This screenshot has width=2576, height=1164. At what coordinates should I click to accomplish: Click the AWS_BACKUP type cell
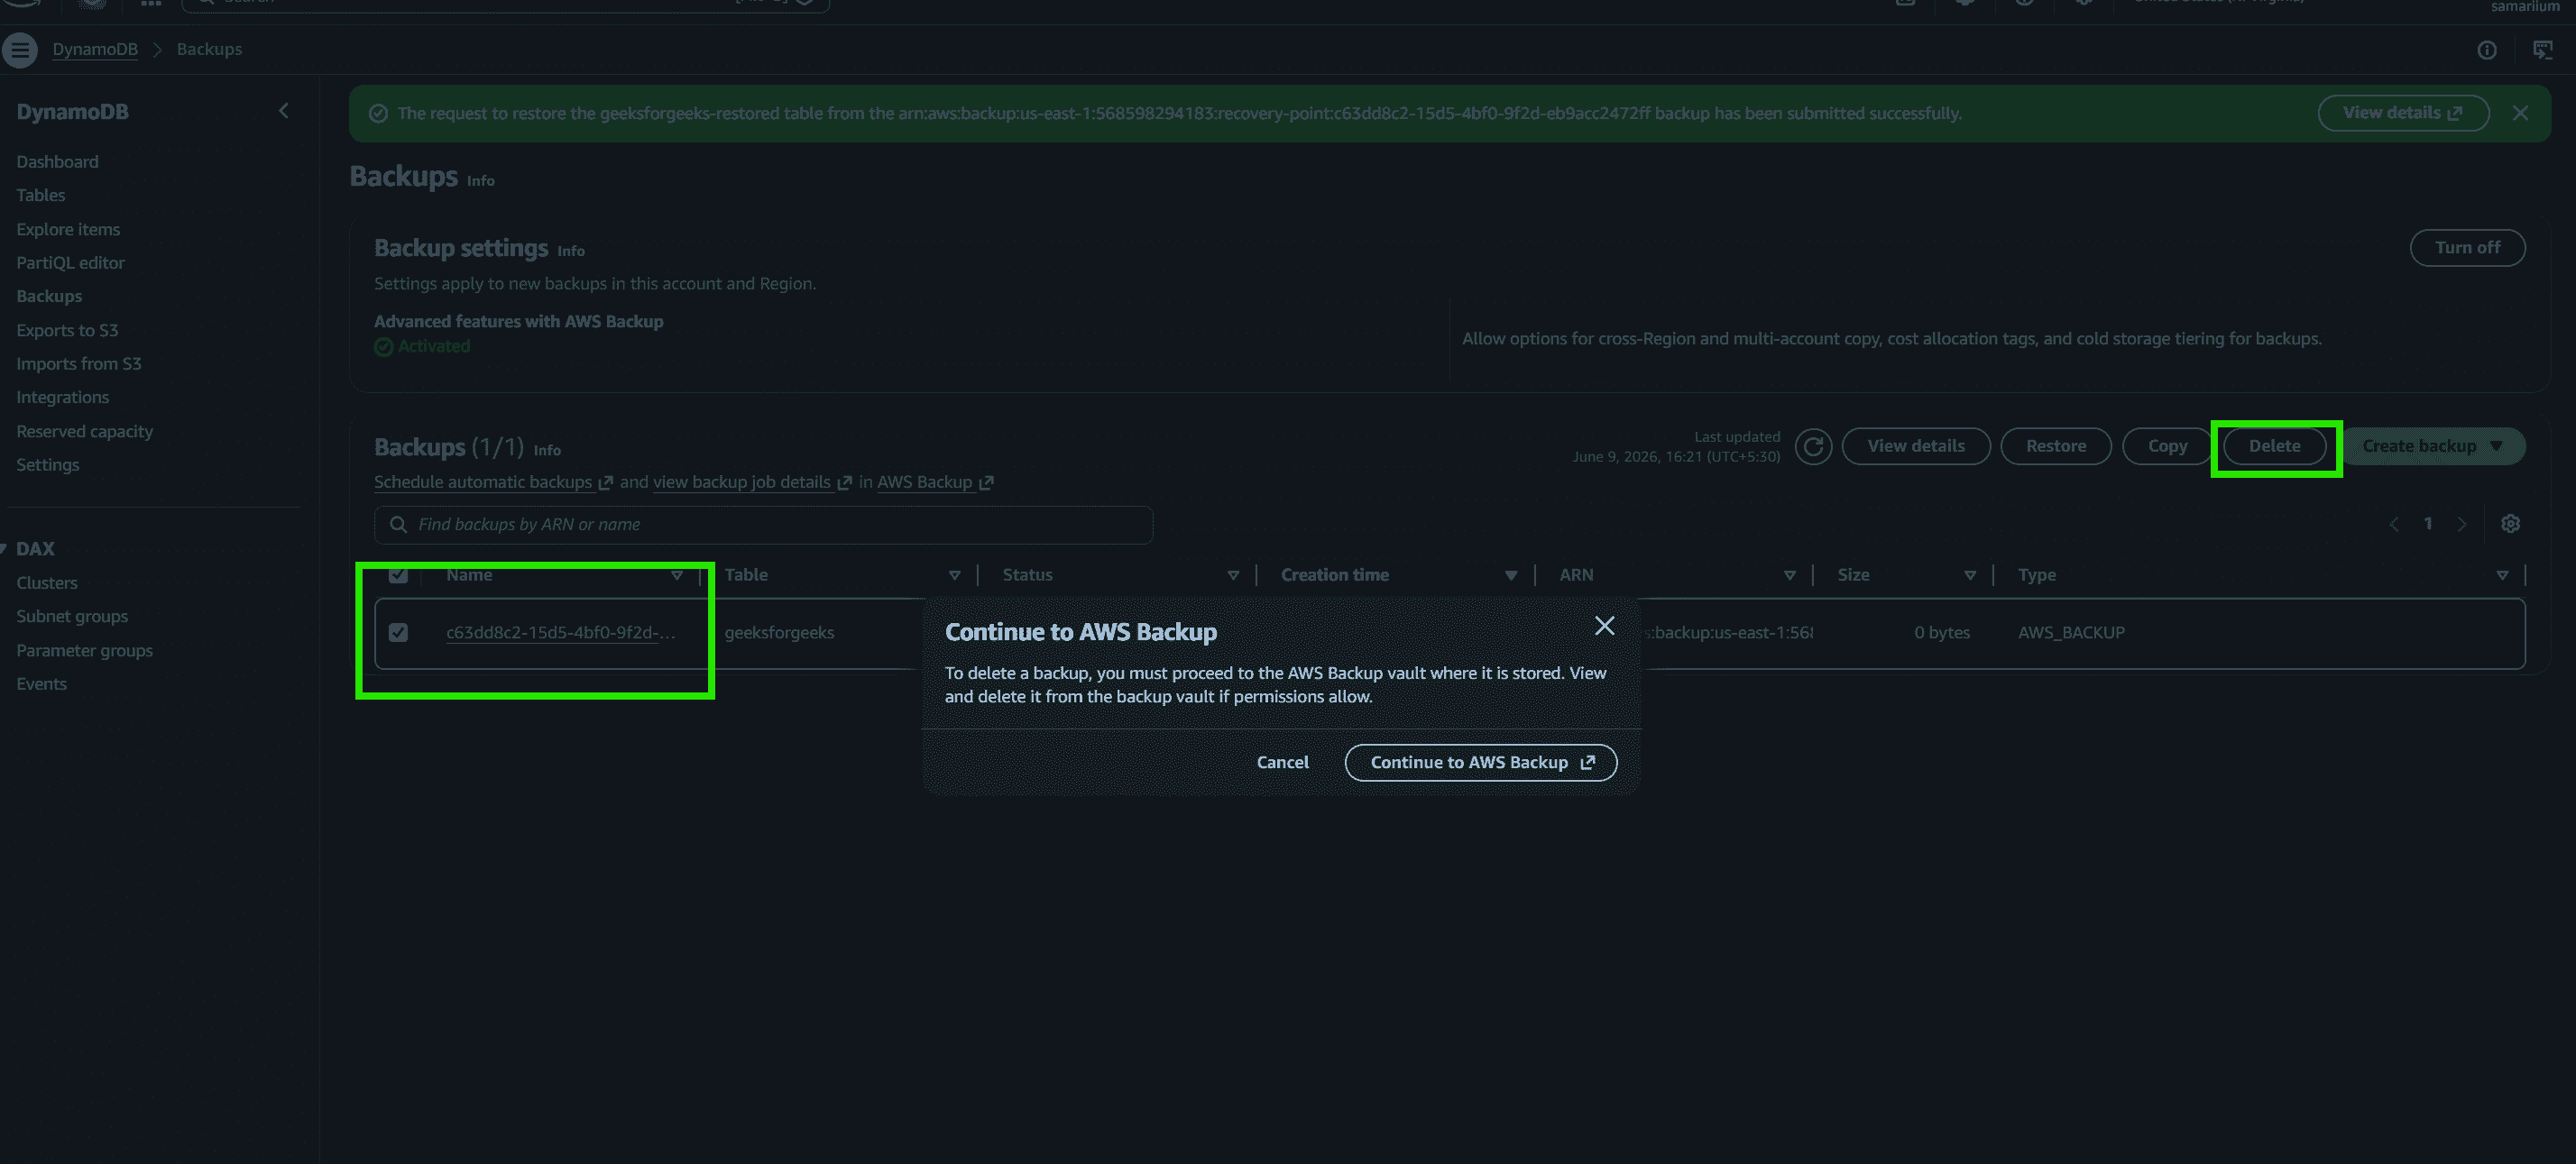tap(2071, 632)
